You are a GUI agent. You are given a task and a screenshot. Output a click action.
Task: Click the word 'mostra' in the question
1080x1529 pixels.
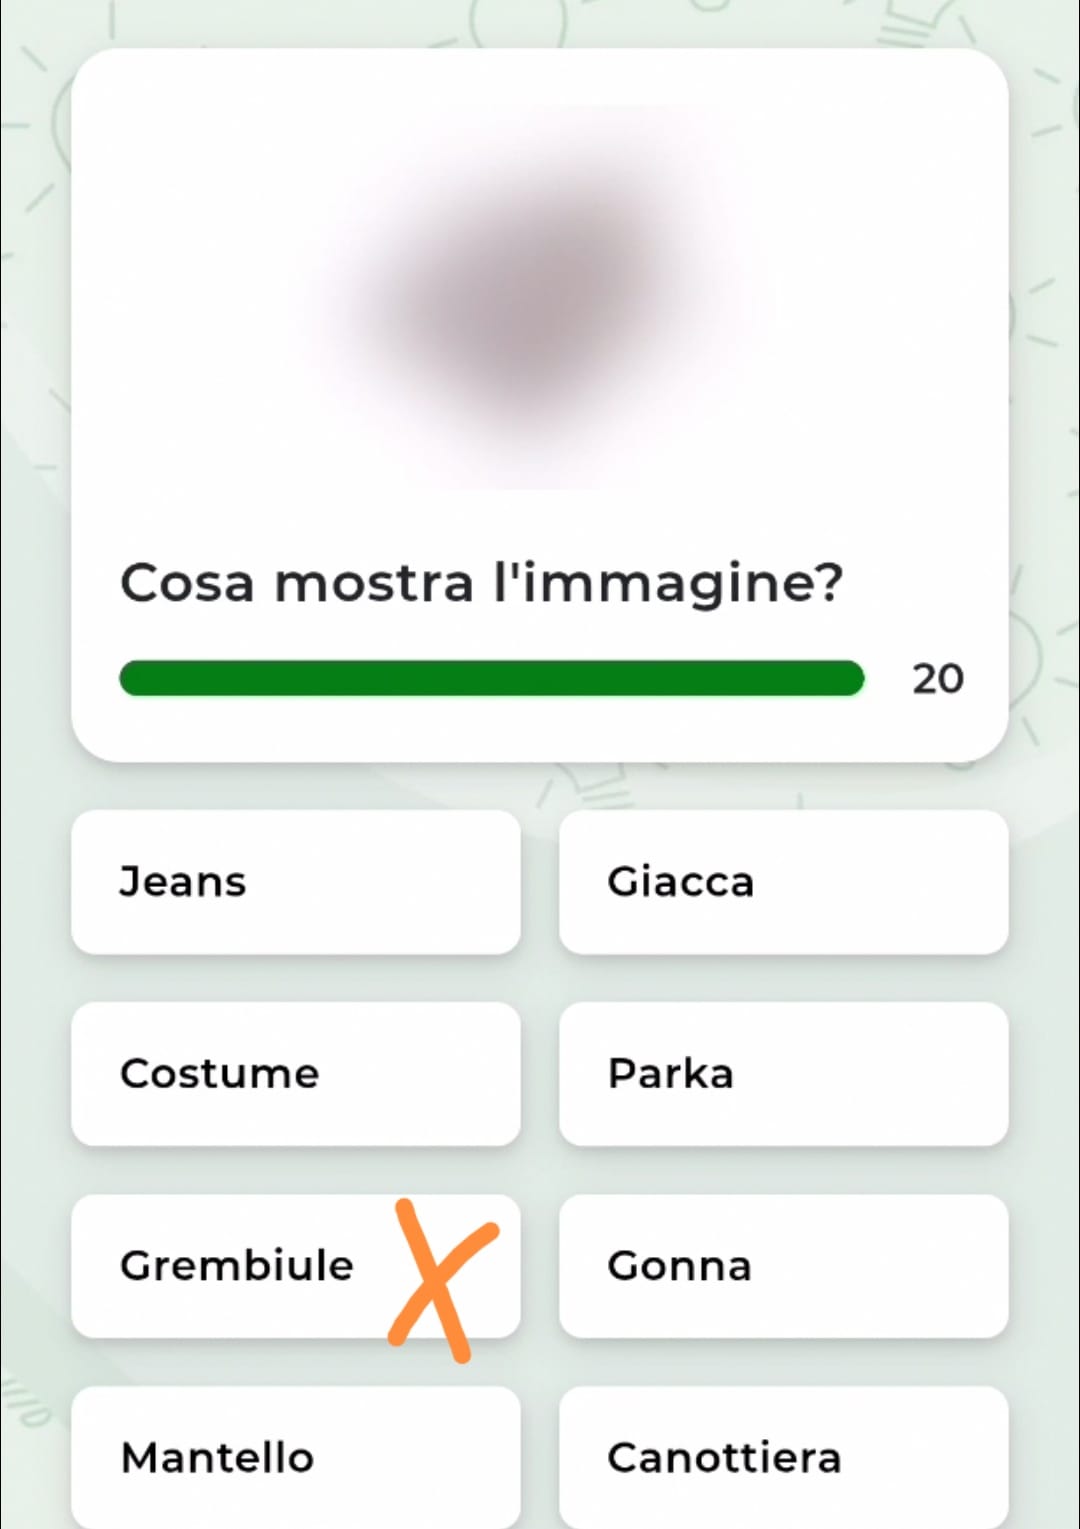[374, 583]
